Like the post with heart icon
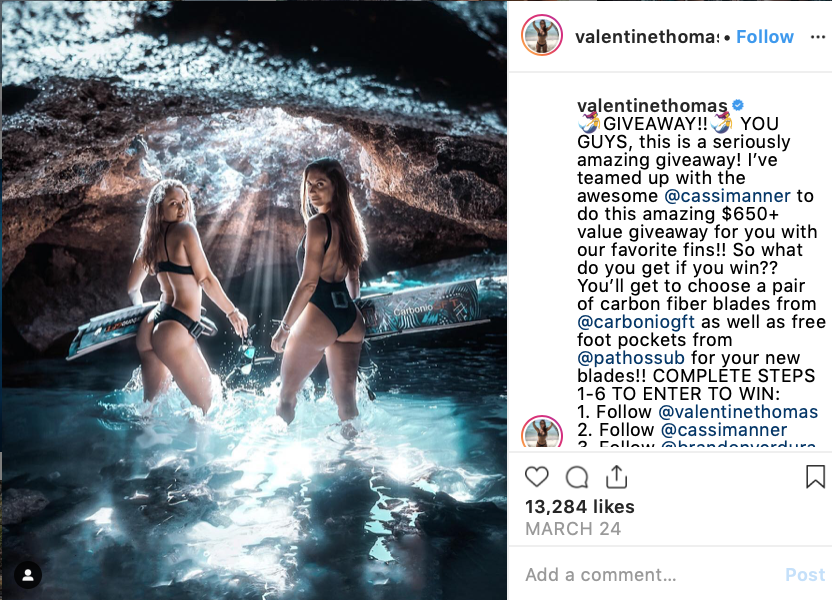Viewport: 832px width, 600px height. (x=536, y=476)
